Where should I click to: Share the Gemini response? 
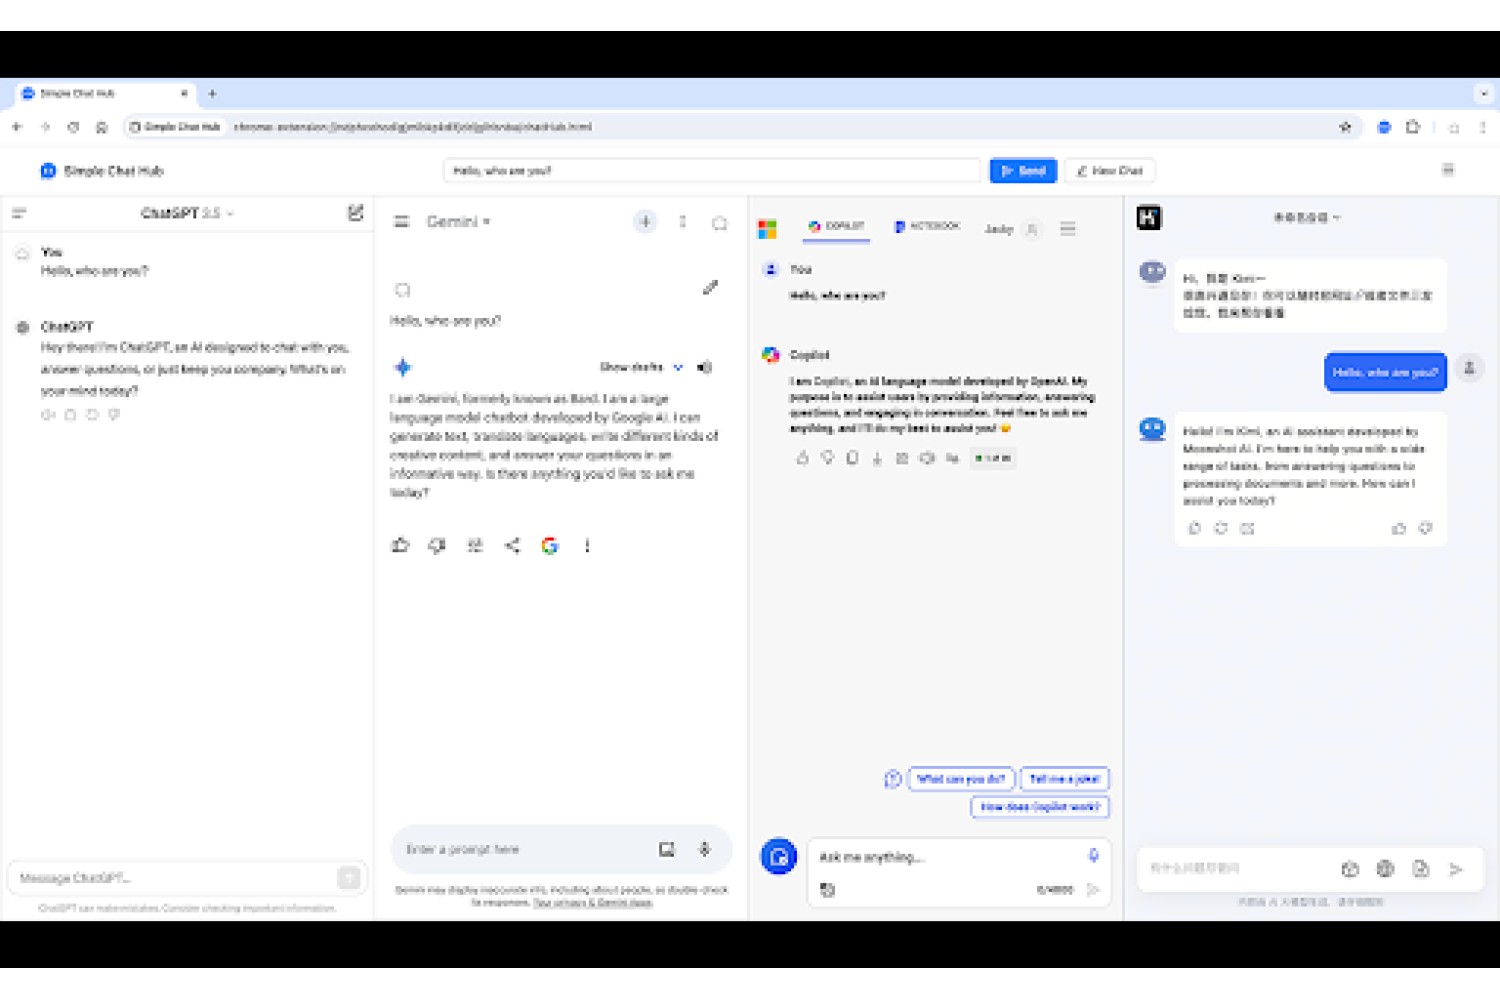tap(512, 545)
